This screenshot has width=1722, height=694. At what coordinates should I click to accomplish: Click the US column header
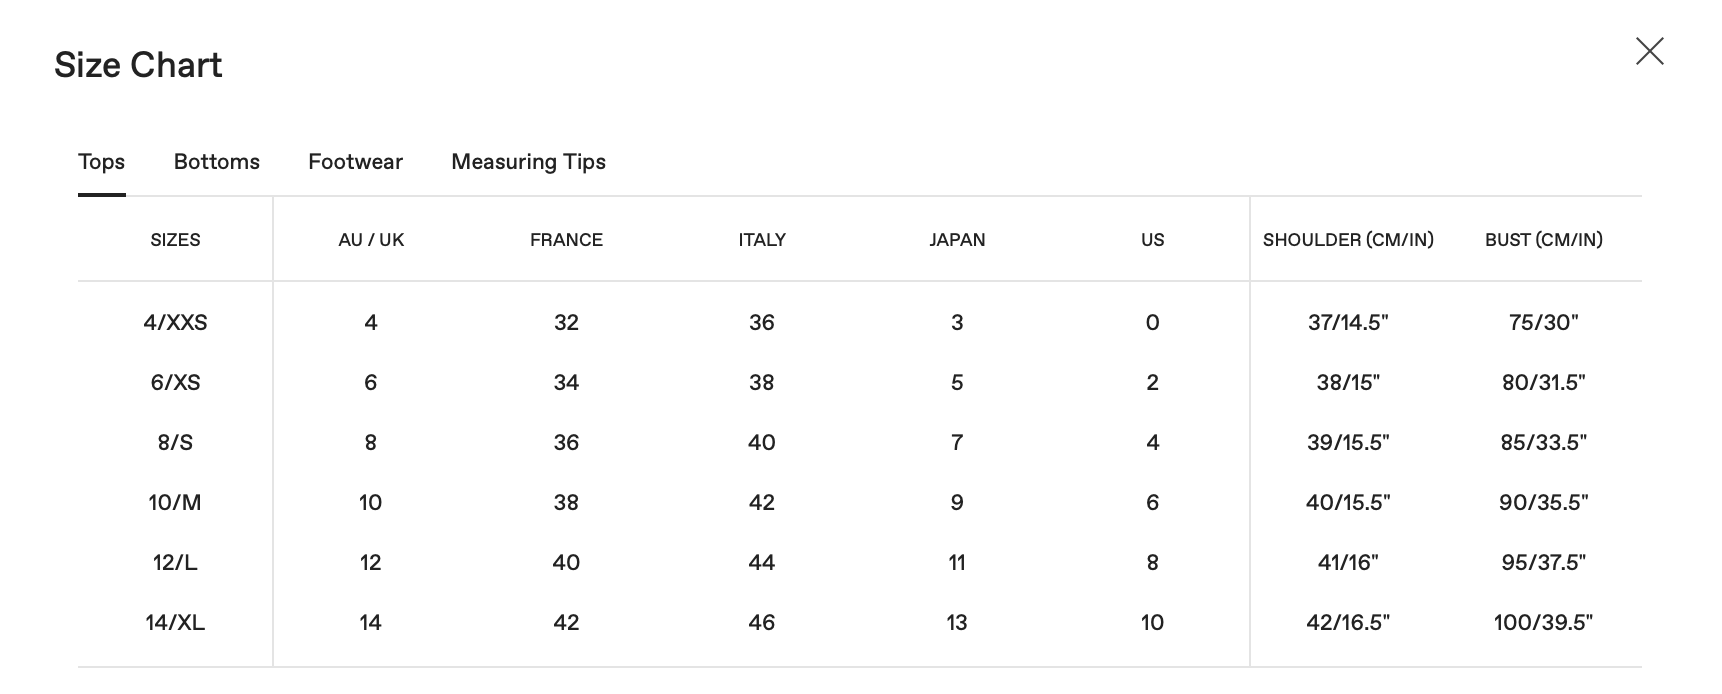1152,240
